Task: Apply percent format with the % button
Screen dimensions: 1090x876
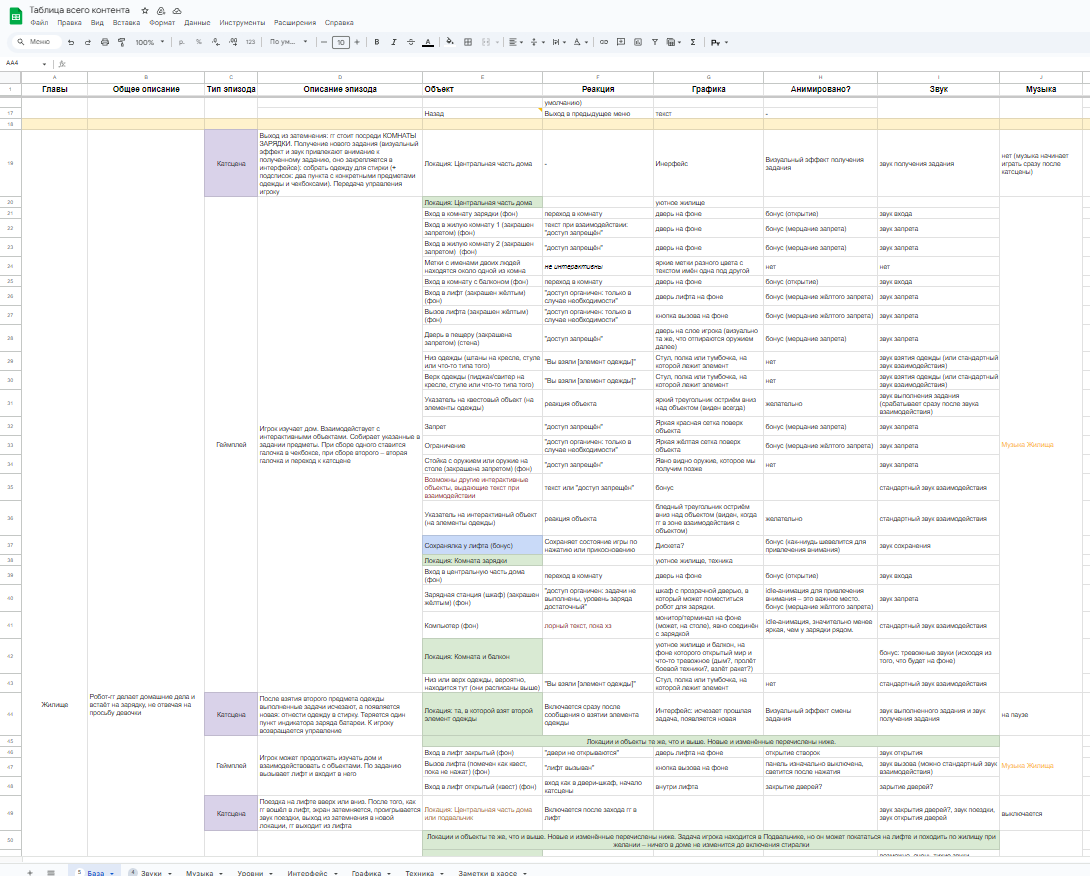Action: (x=199, y=42)
